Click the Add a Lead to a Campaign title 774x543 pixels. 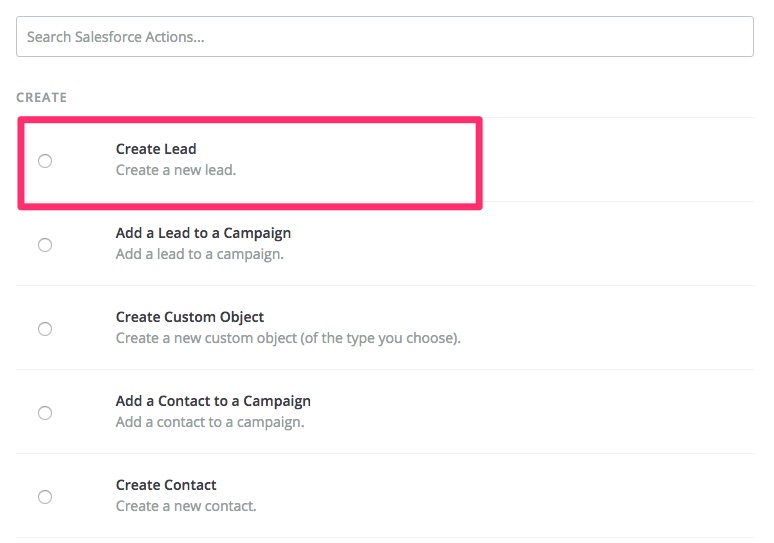tap(203, 233)
